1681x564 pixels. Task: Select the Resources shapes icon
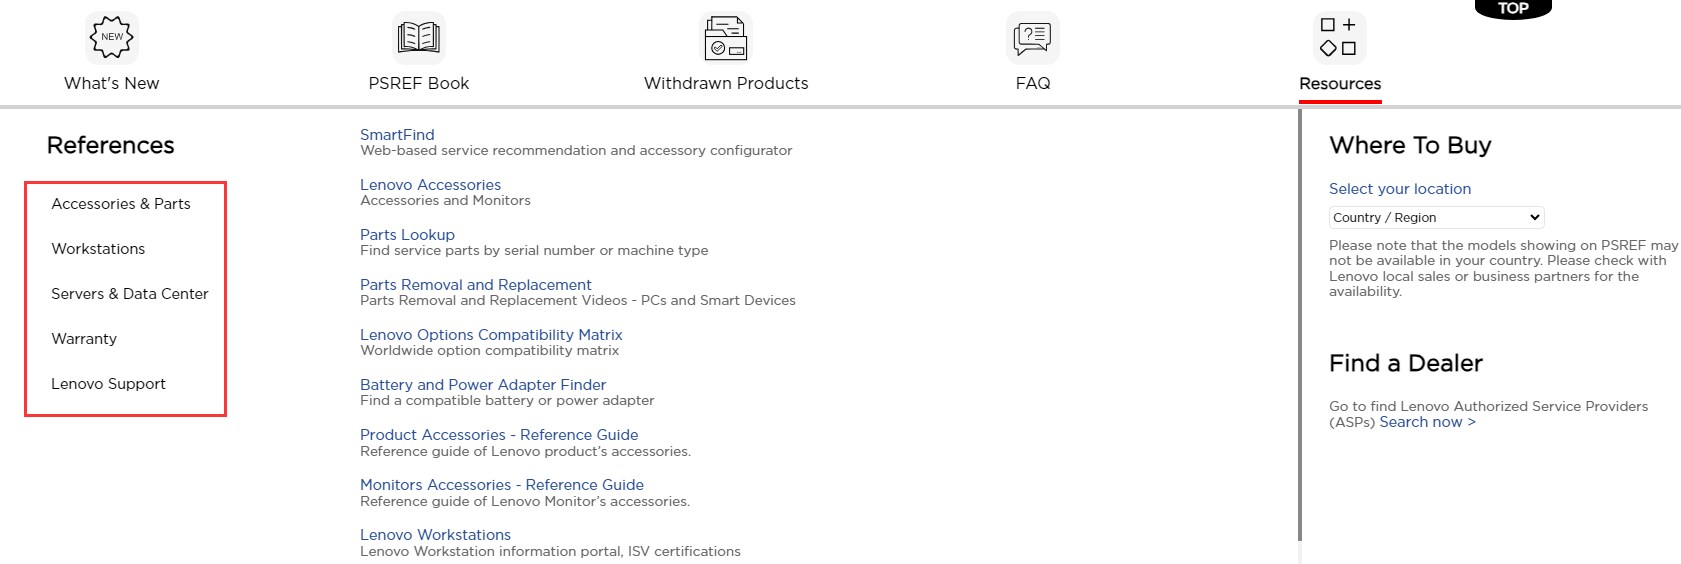[1339, 38]
